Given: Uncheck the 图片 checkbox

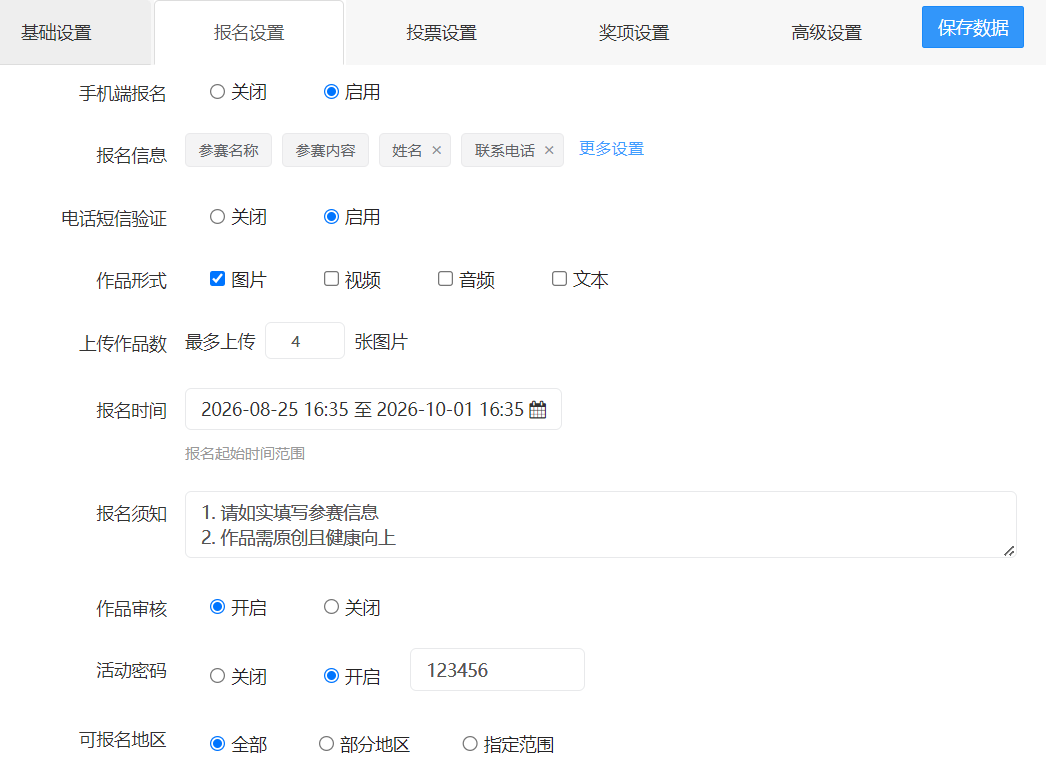Looking at the screenshot, I should pyautogui.click(x=217, y=279).
